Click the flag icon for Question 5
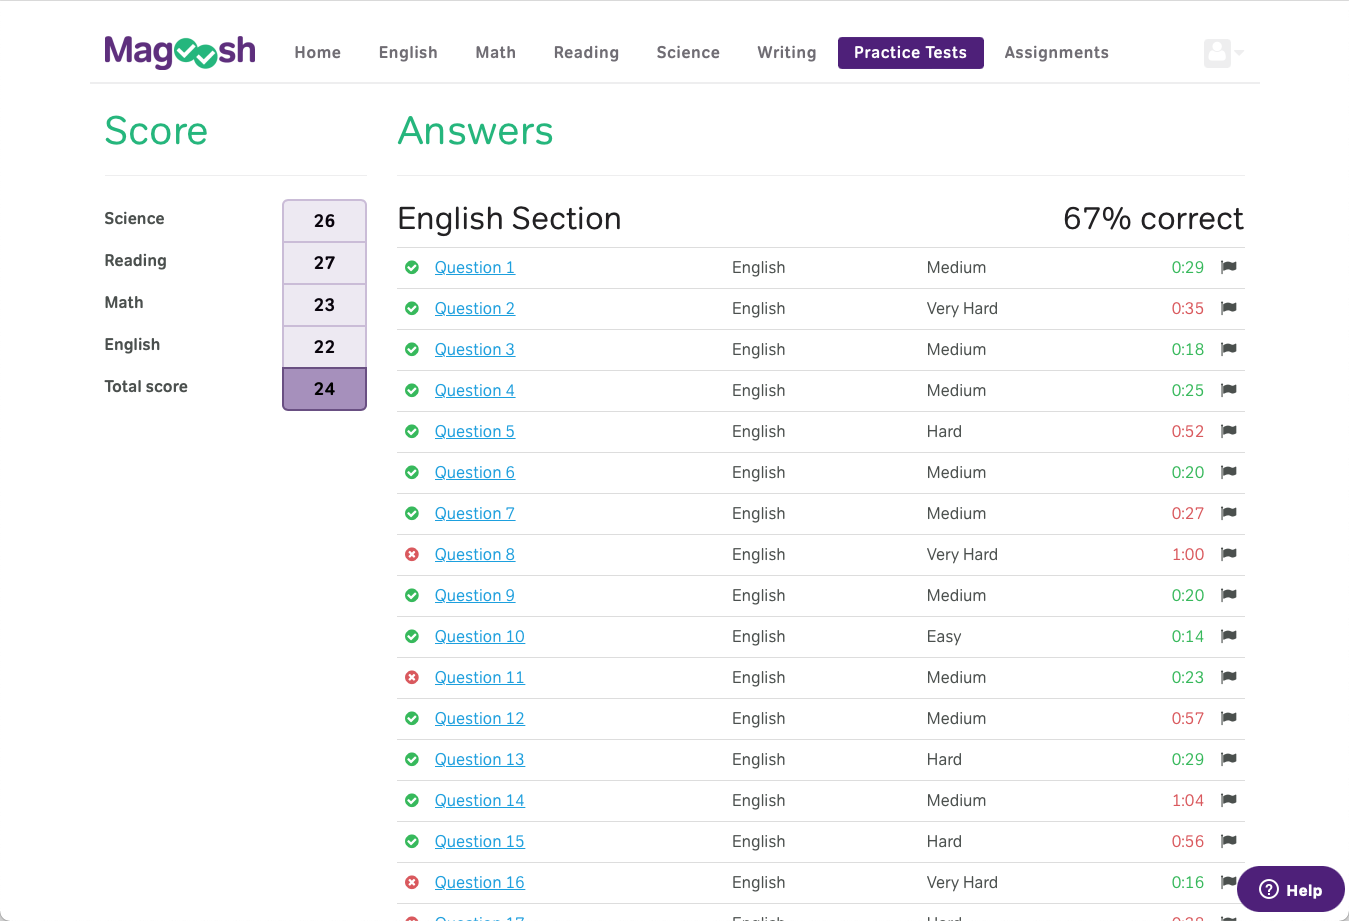 [x=1229, y=431]
